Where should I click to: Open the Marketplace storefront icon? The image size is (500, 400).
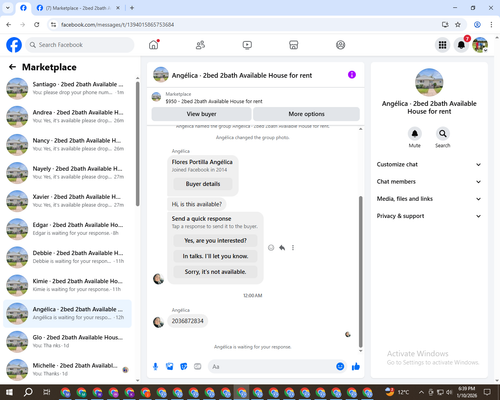294,45
